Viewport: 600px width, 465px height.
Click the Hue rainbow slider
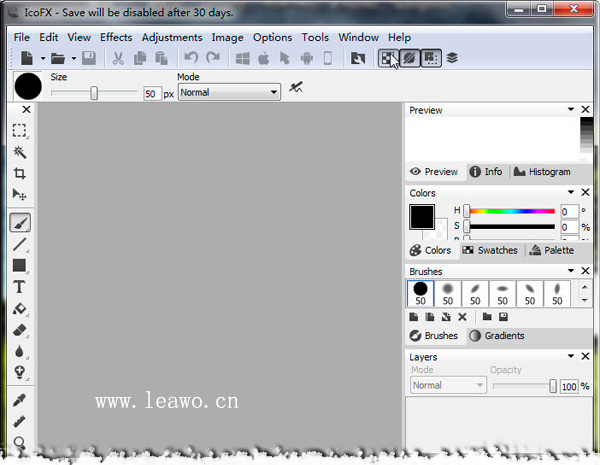tap(512, 211)
